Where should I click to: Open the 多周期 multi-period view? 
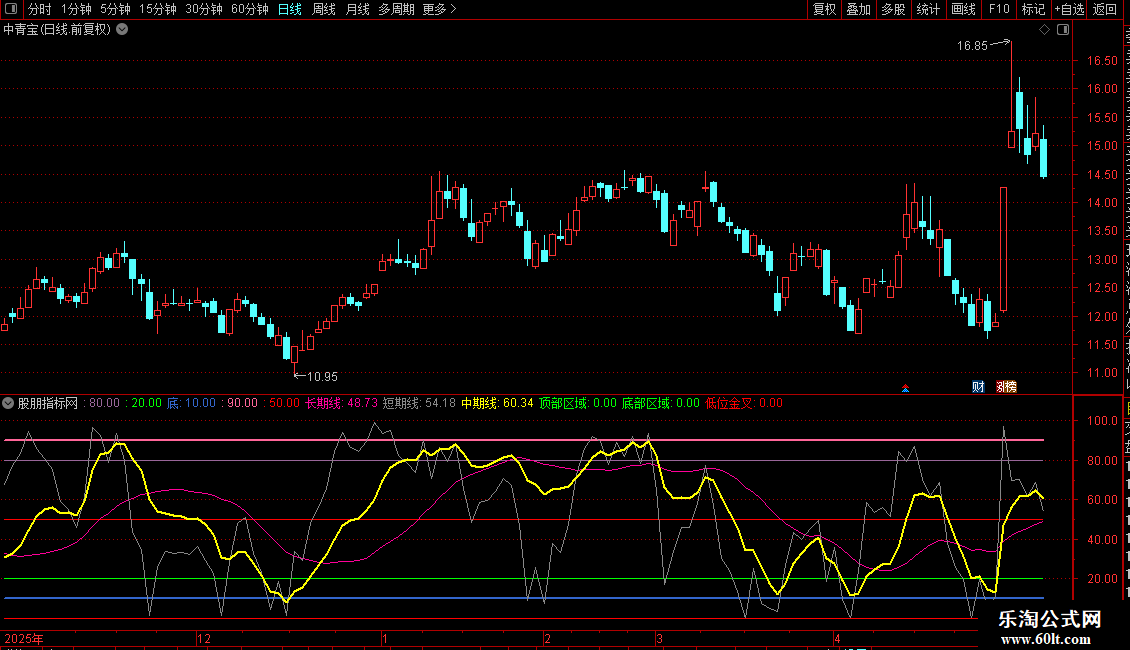point(396,9)
